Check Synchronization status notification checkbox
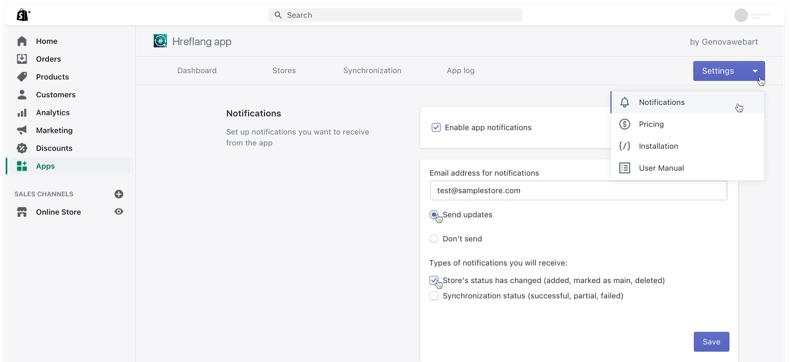The width and height of the screenshot is (790, 362). (x=434, y=296)
